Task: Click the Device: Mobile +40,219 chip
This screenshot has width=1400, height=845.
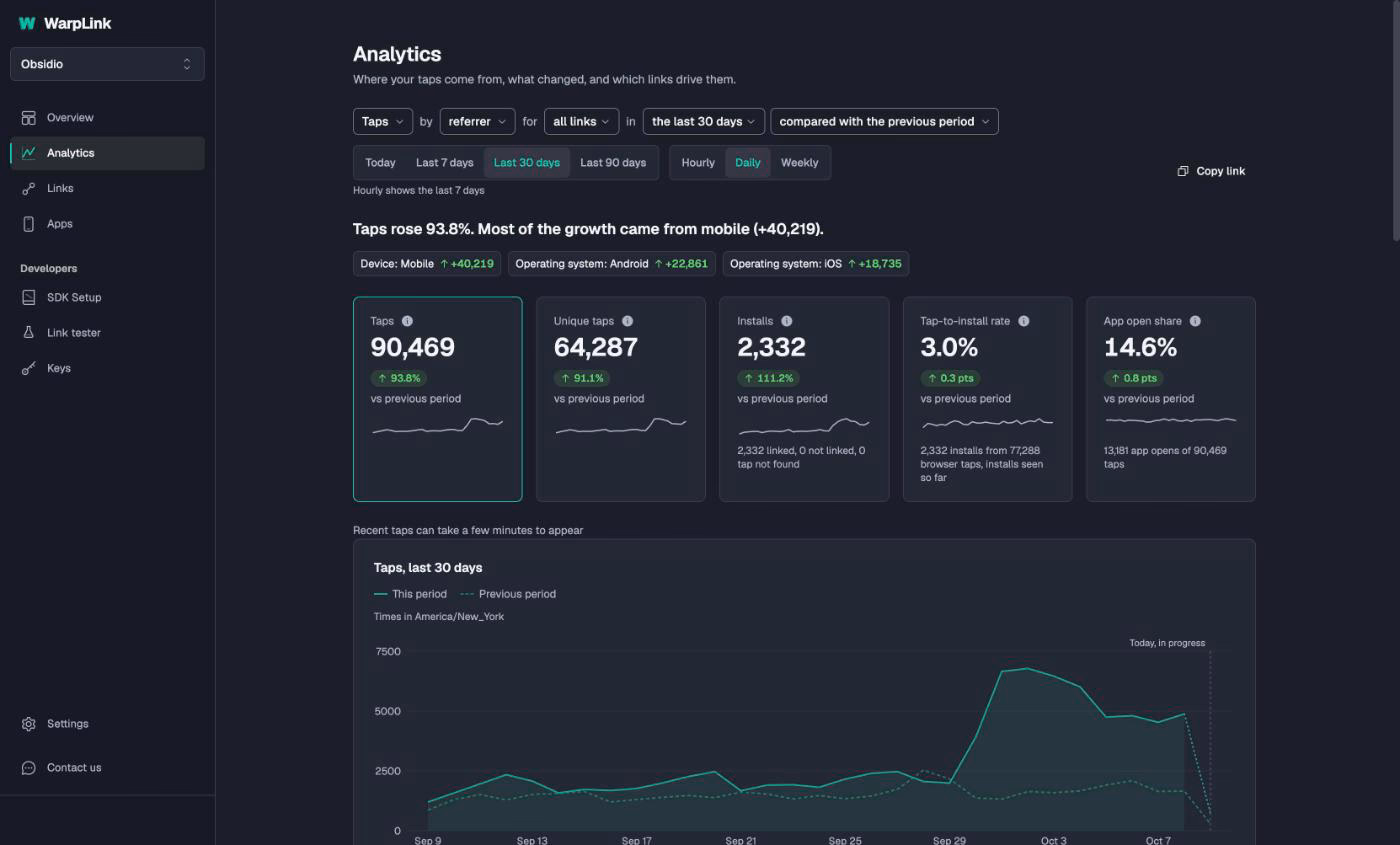Action: 427,264
